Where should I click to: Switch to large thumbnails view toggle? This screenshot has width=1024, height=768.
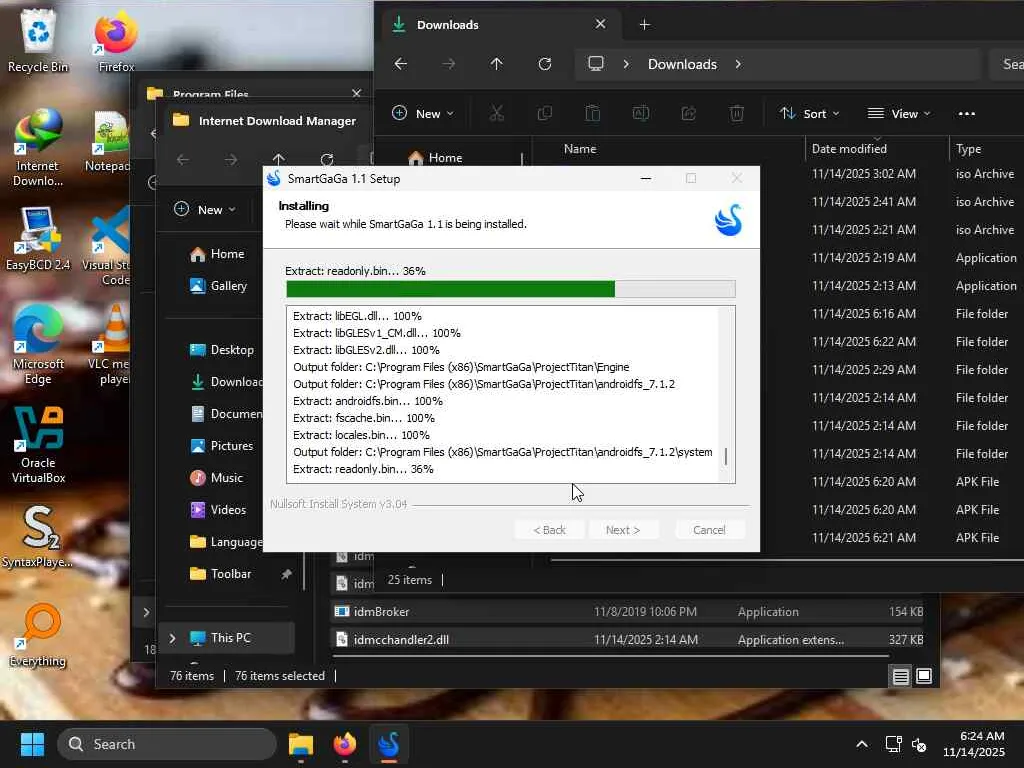[x=924, y=677]
